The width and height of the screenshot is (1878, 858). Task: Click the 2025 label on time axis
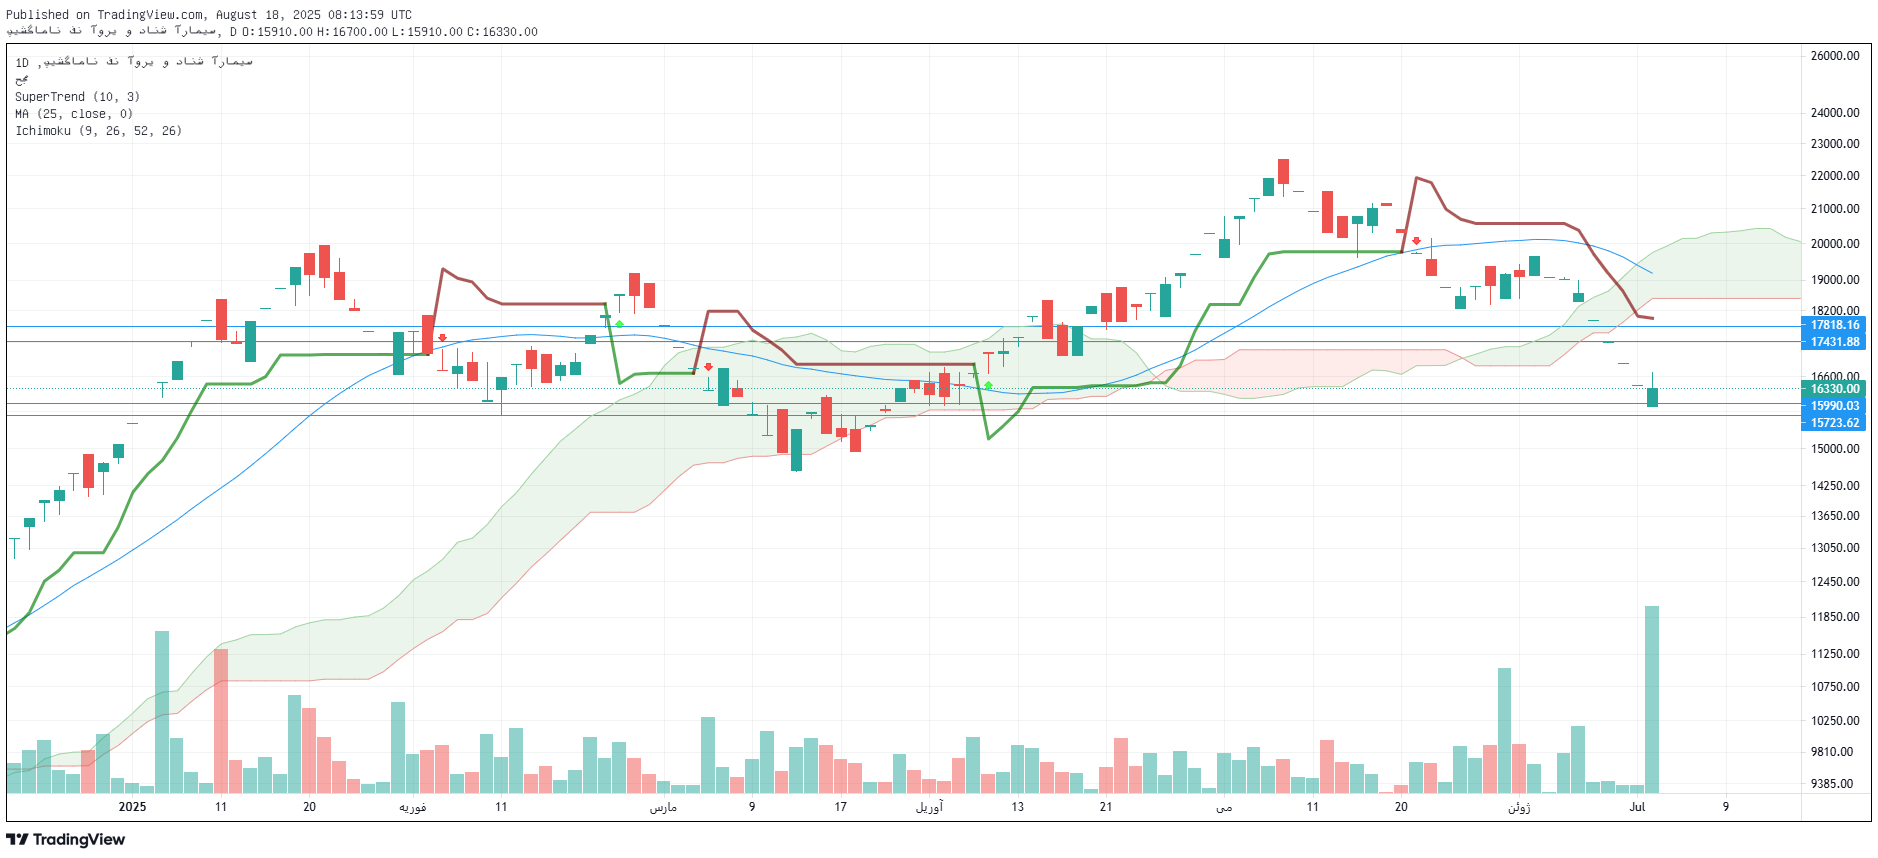132,807
